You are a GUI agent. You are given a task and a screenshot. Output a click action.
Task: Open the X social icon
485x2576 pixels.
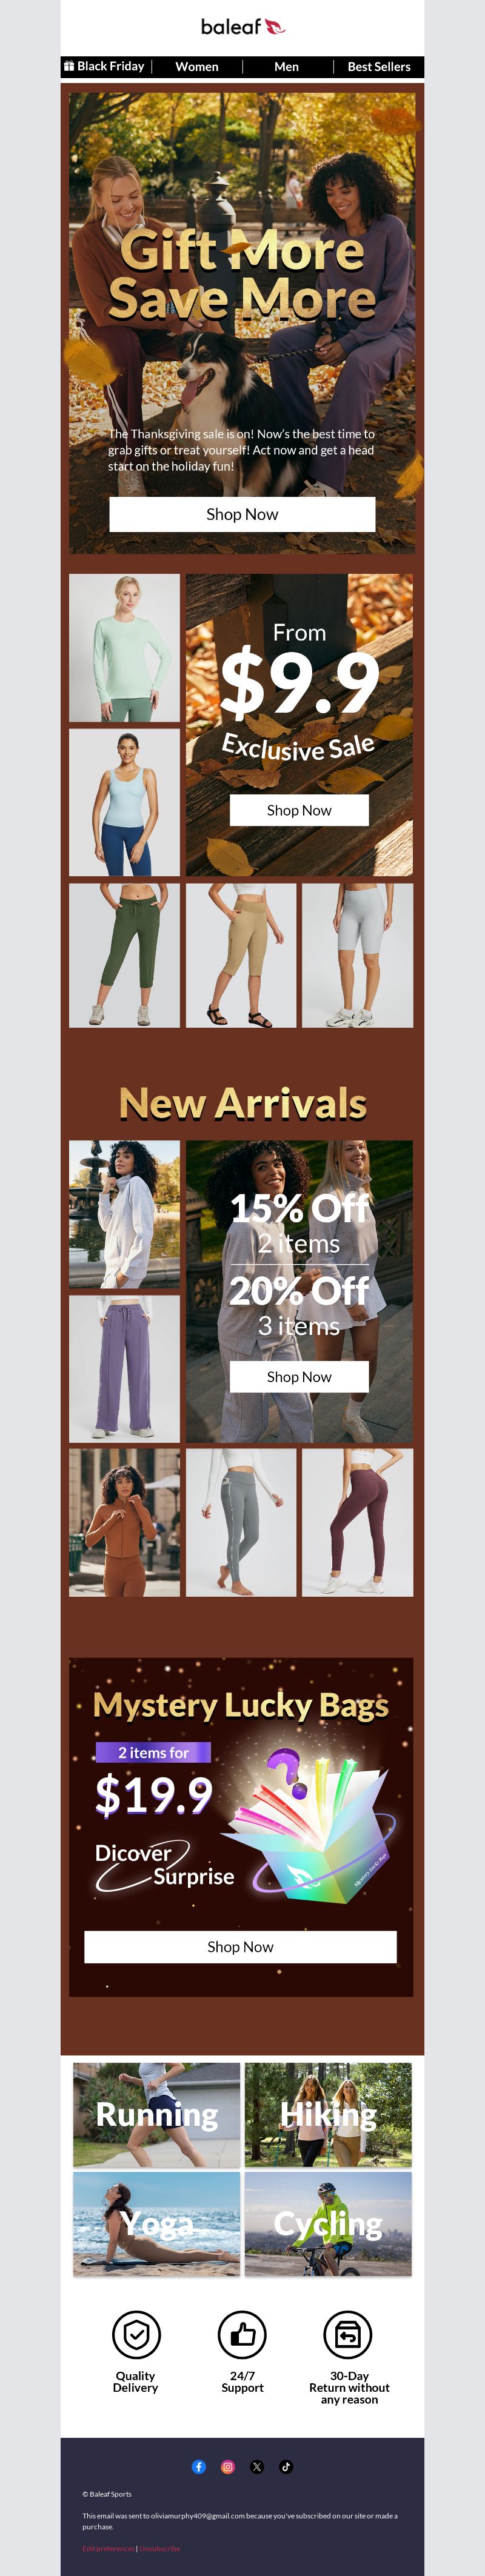pyautogui.click(x=257, y=2467)
